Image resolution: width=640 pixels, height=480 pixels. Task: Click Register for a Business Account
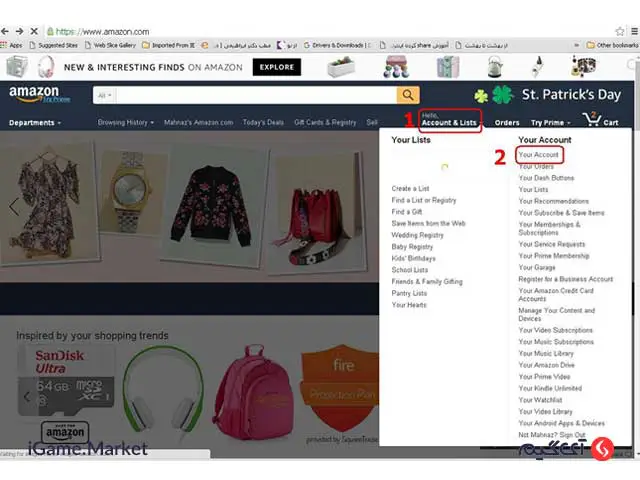pos(565,279)
